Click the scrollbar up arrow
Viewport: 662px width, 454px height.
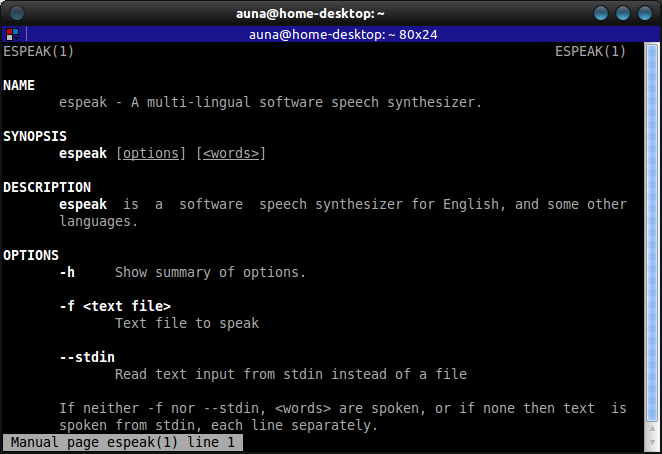652,429
